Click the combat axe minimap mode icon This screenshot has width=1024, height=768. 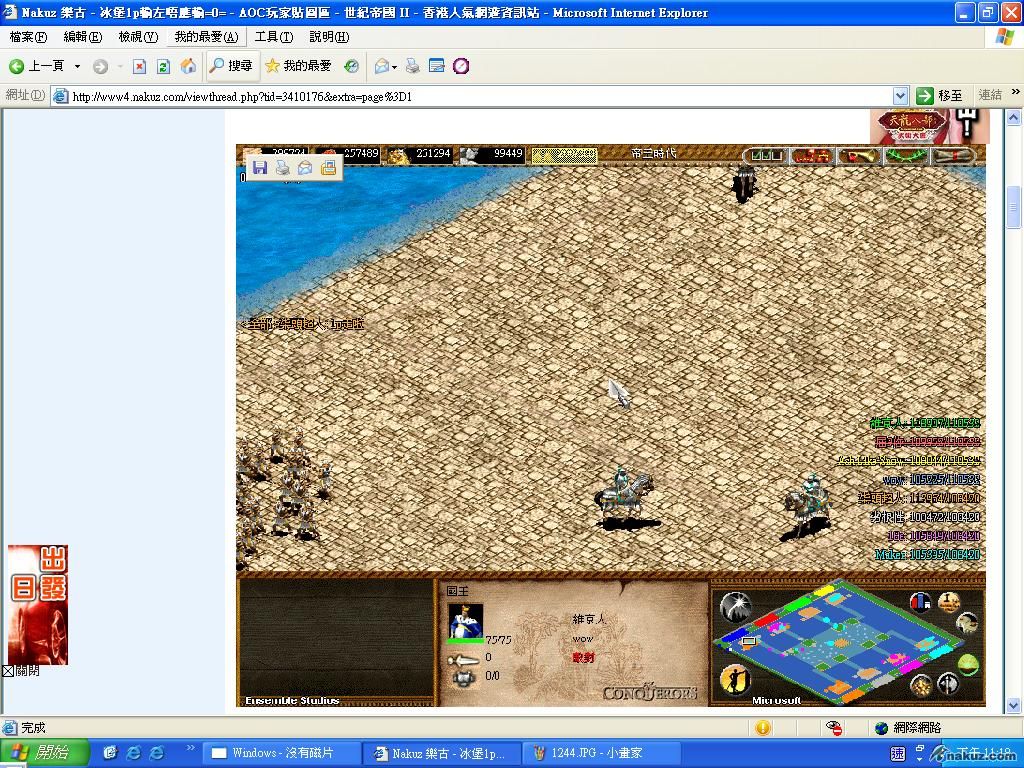pyautogui.click(x=948, y=684)
